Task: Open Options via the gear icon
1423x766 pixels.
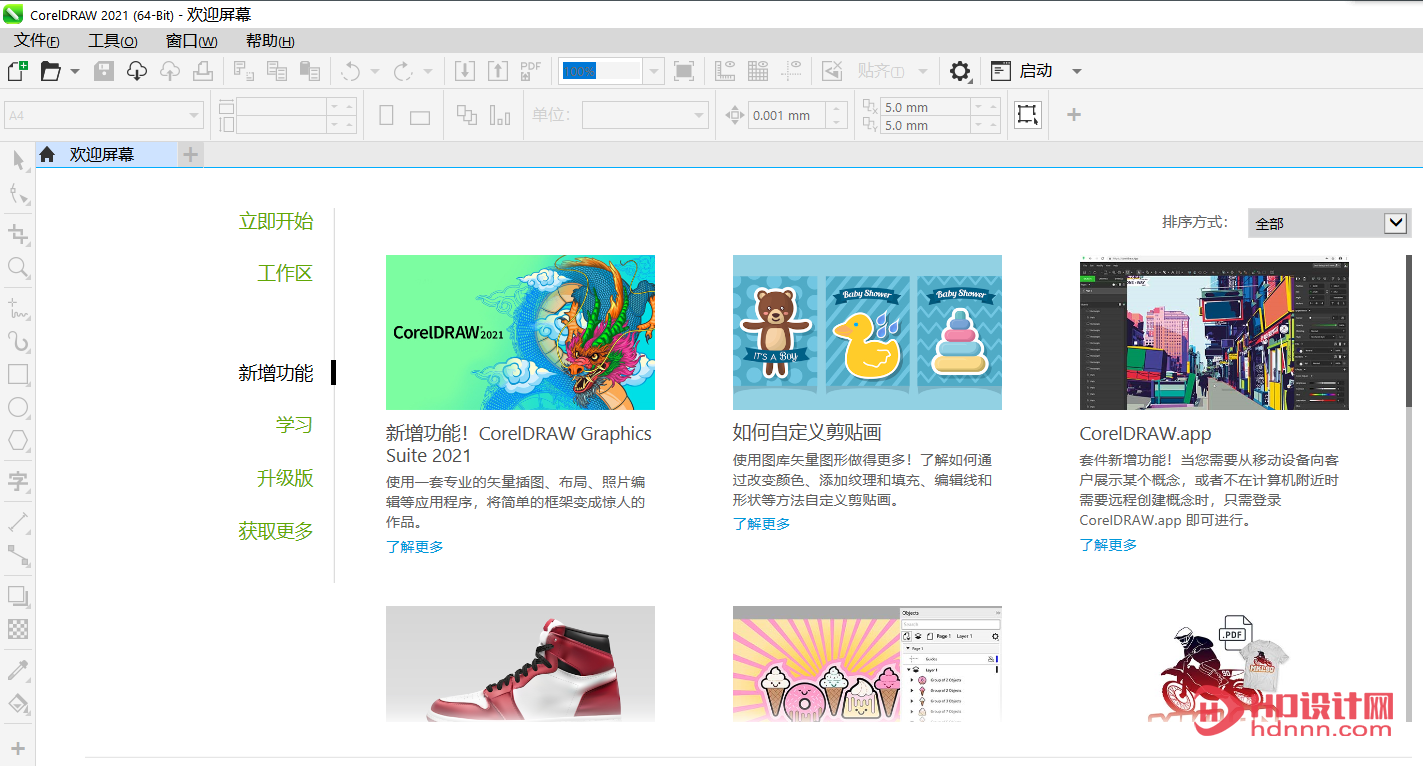Action: coord(960,71)
